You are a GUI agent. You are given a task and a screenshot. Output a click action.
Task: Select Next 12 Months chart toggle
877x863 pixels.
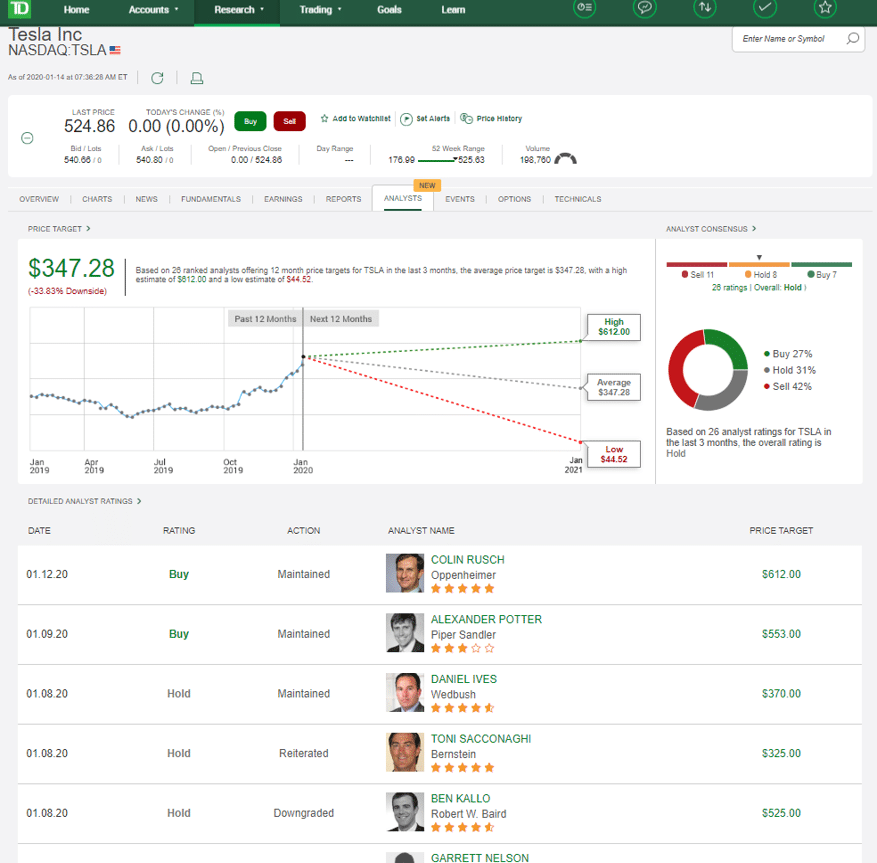pyautogui.click(x=341, y=319)
